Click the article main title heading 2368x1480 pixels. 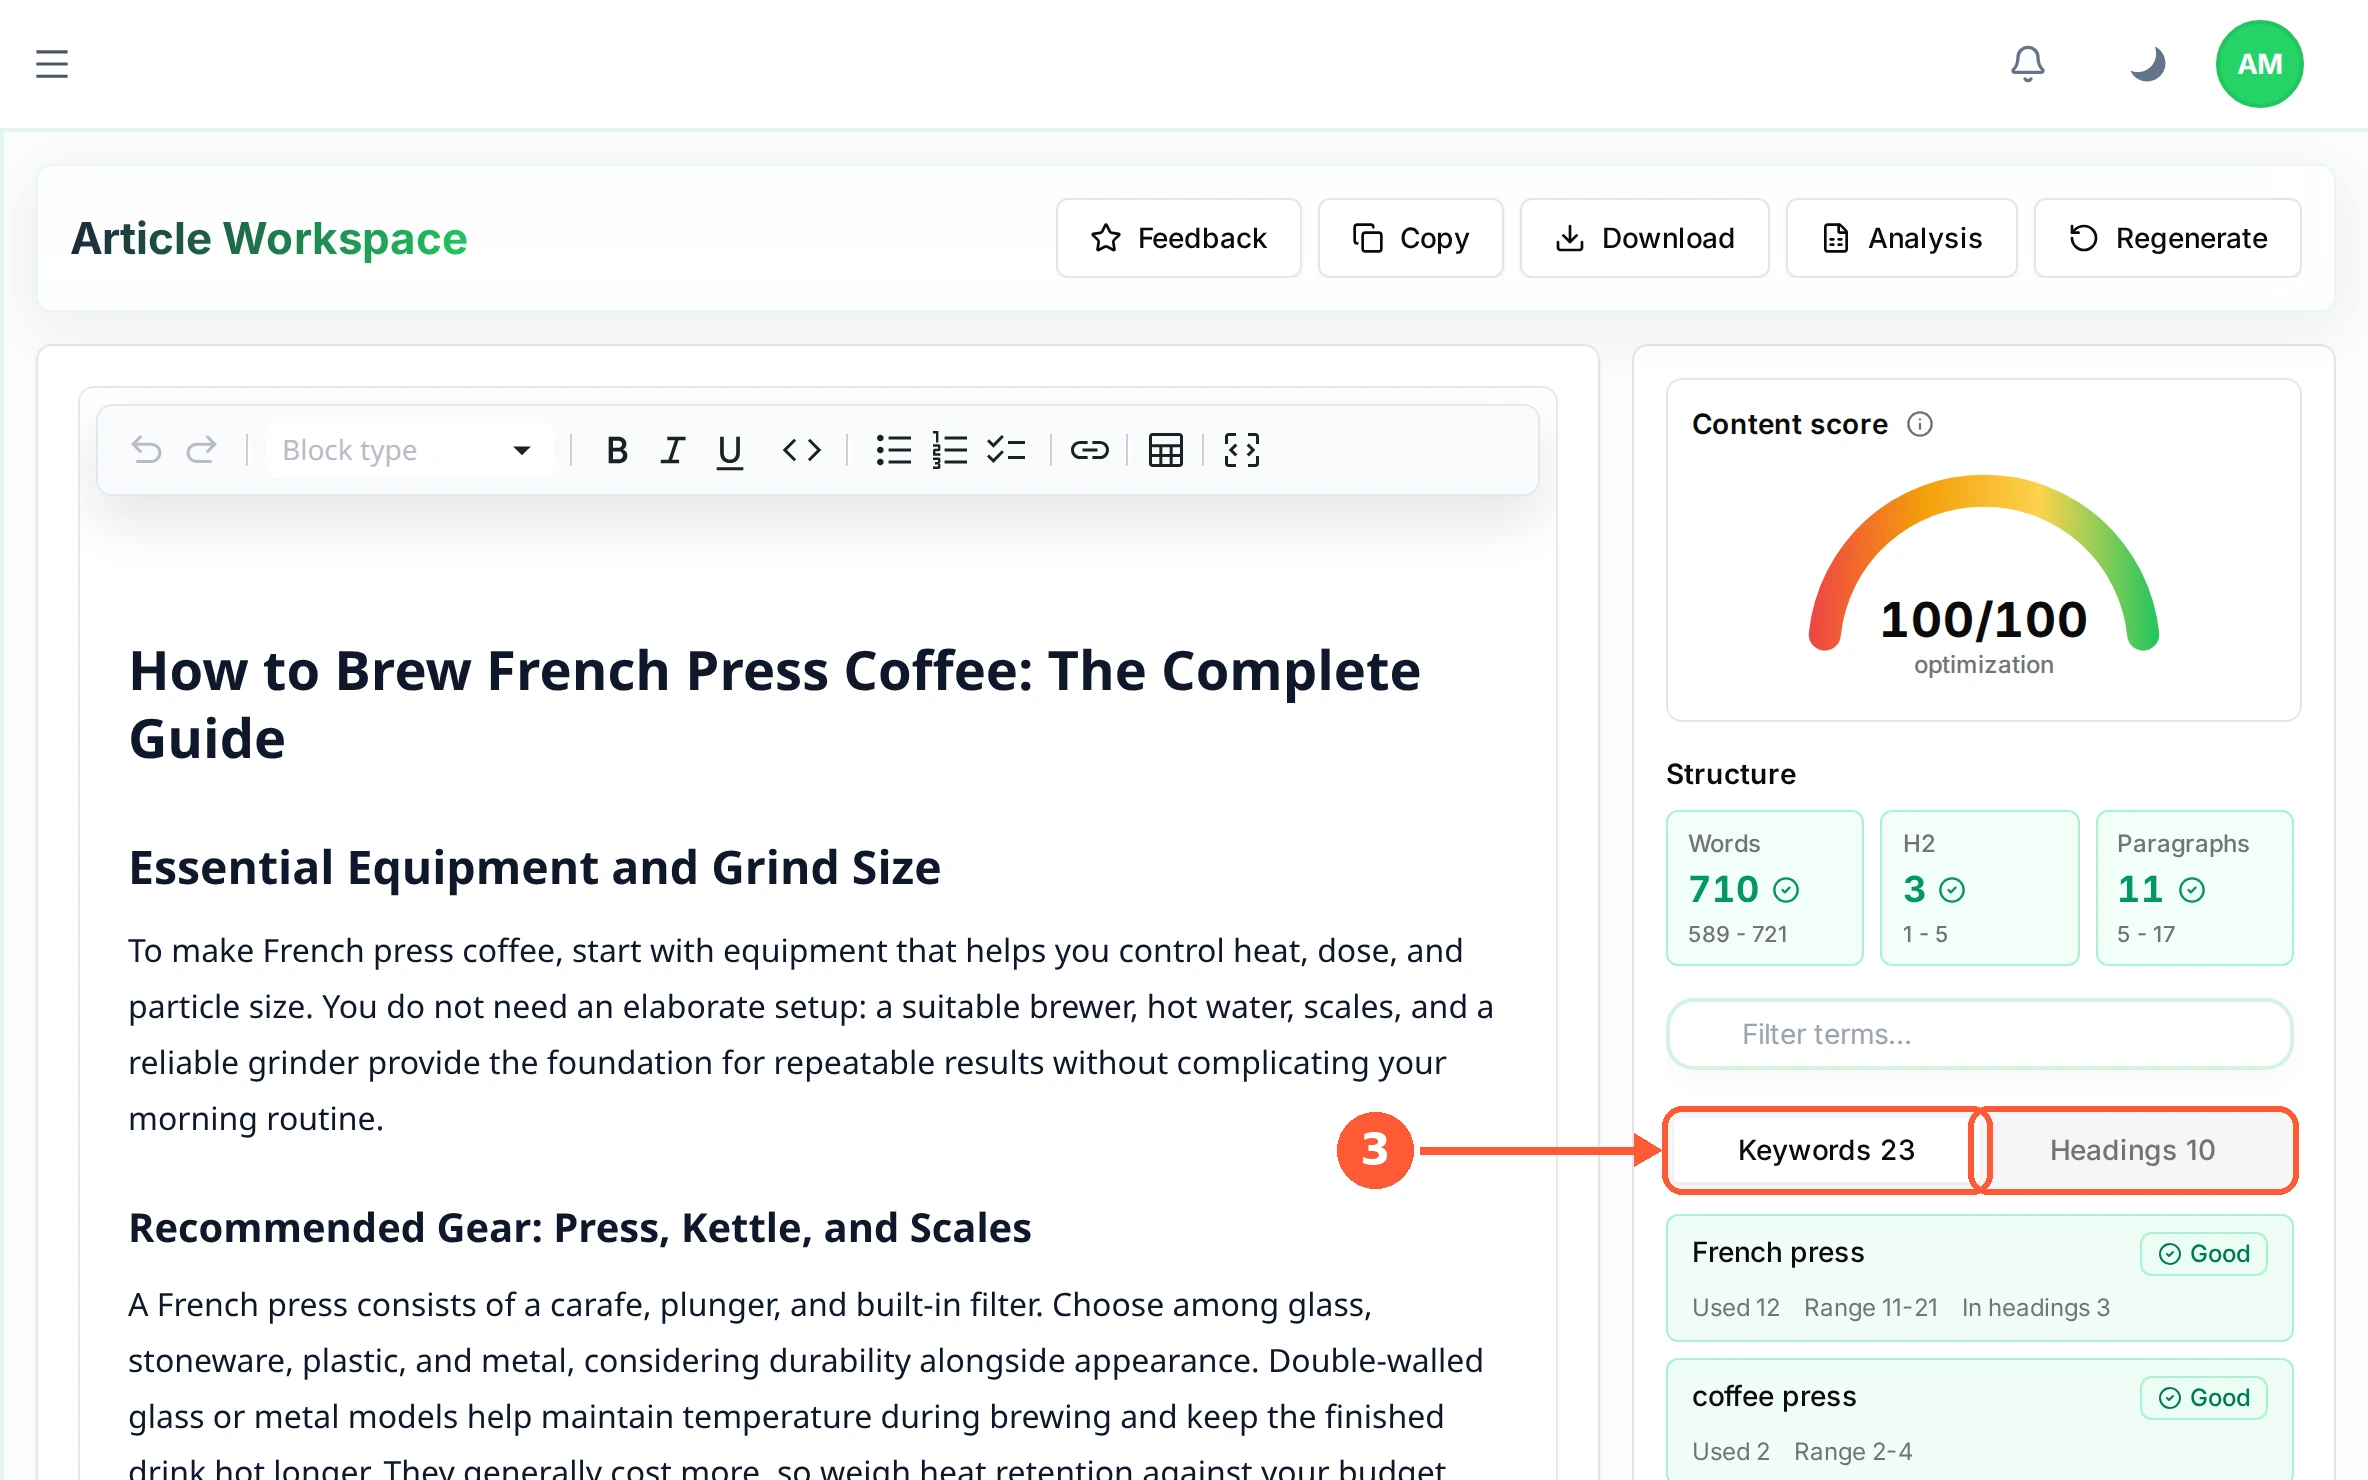click(775, 704)
